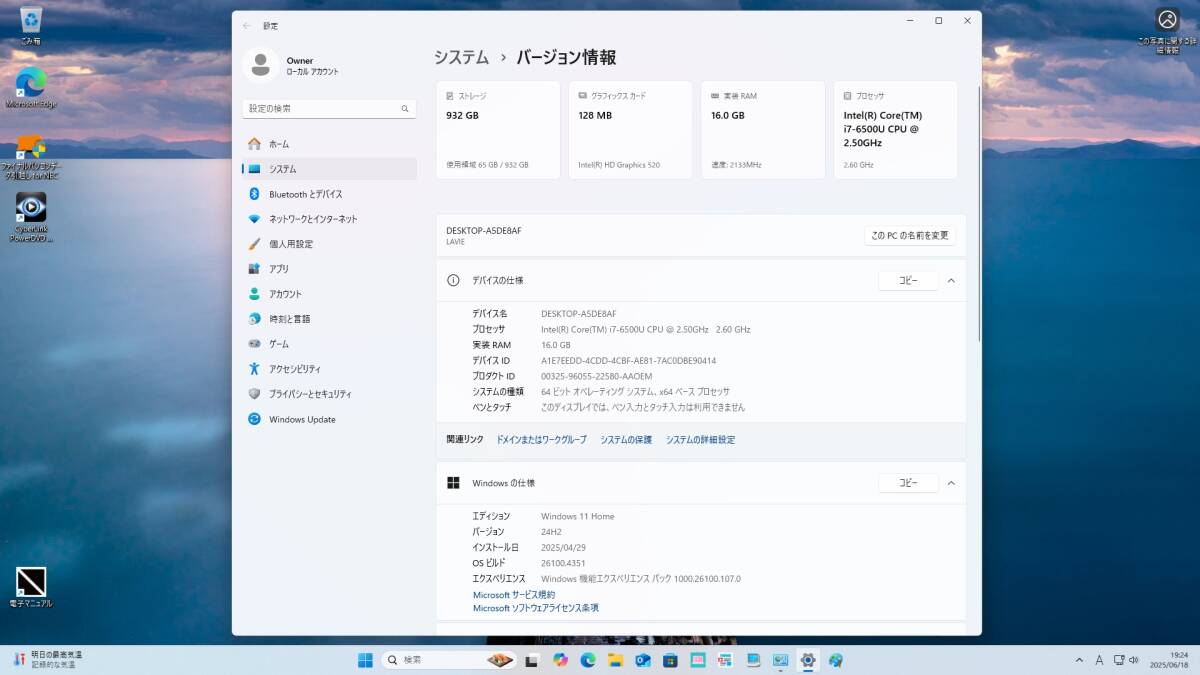This screenshot has width=1200, height=675.
Task: Click the Windows Update icon in sidebar
Action: pos(254,419)
